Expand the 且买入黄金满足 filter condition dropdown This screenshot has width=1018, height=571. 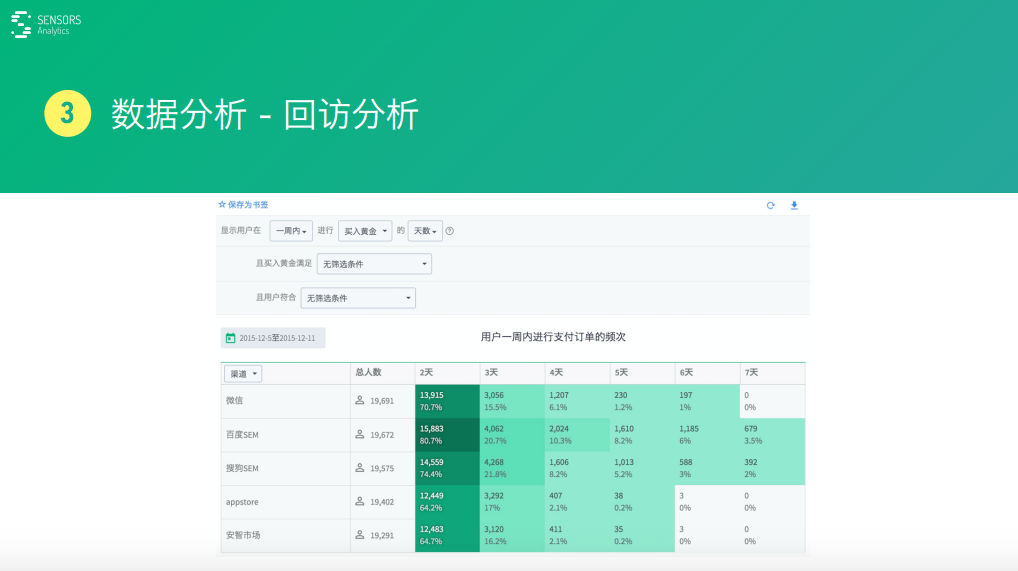[374, 264]
